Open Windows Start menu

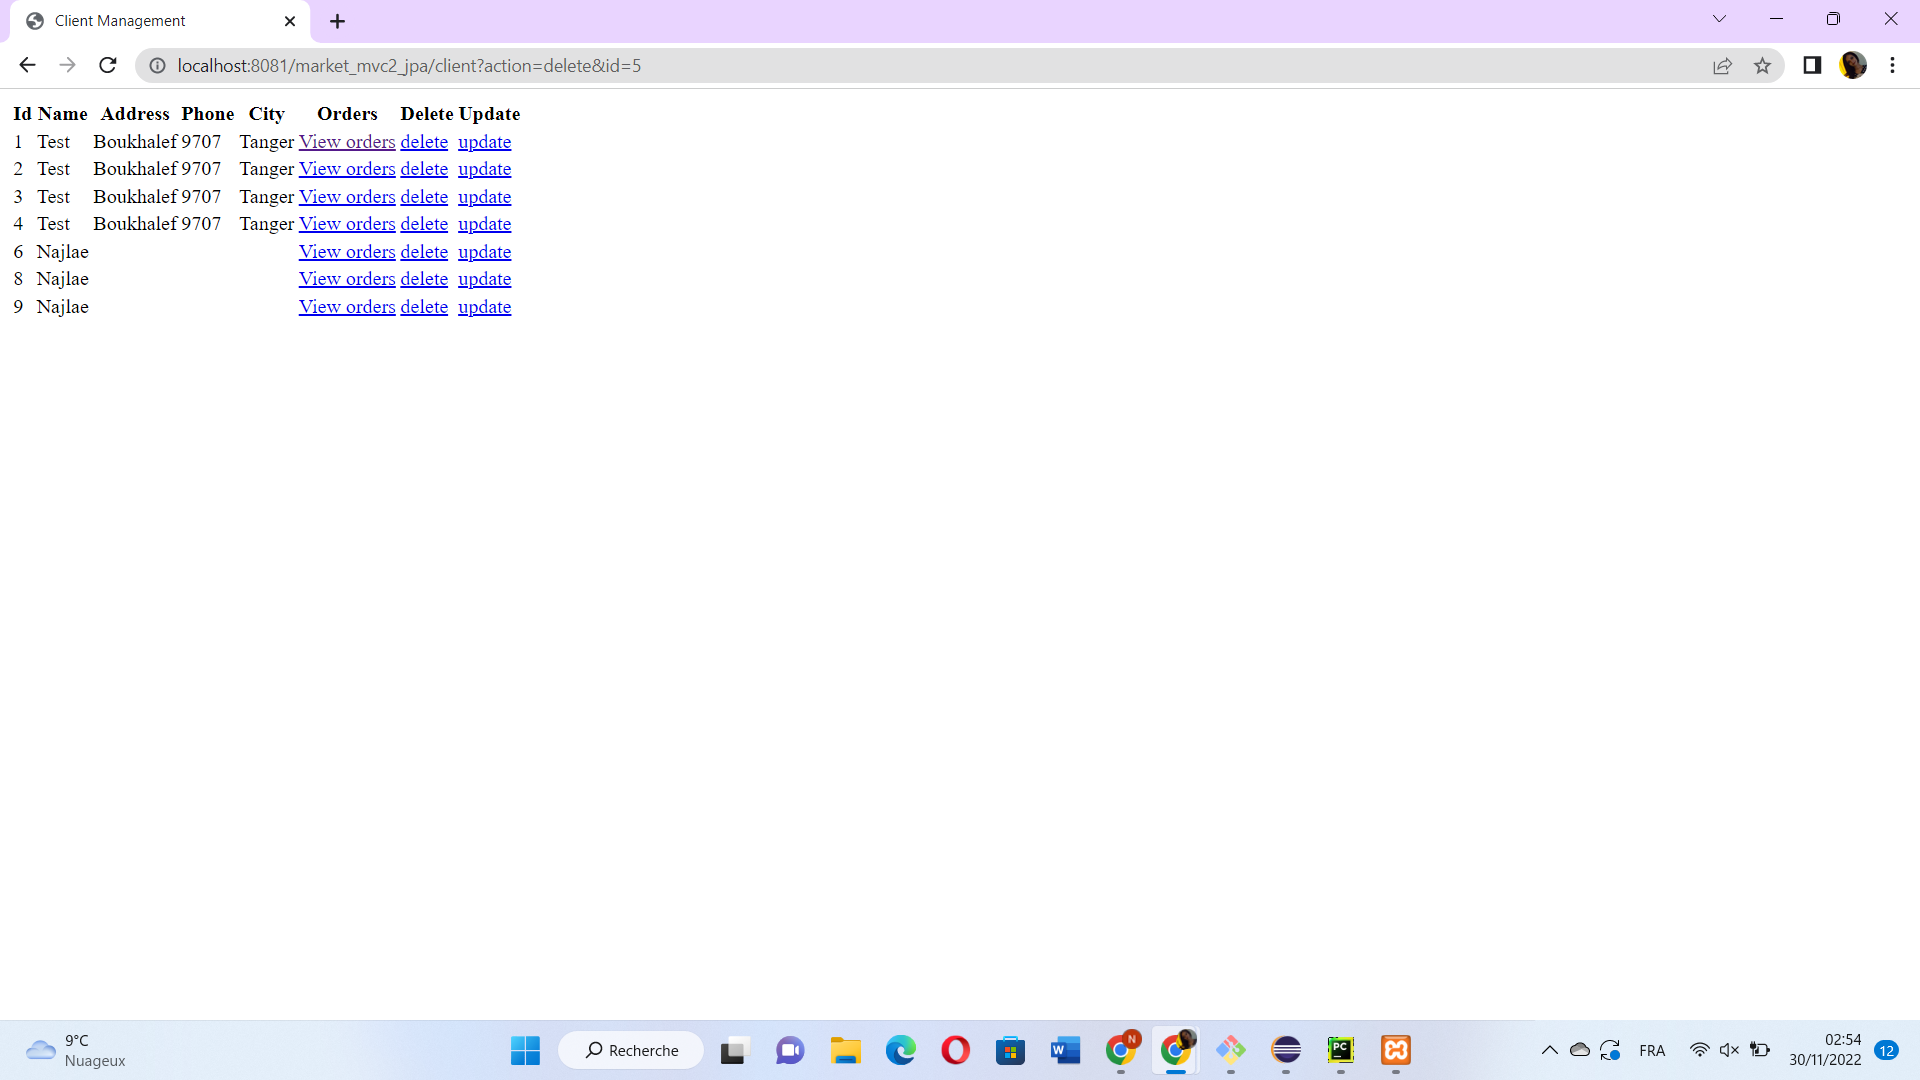coord(525,1050)
